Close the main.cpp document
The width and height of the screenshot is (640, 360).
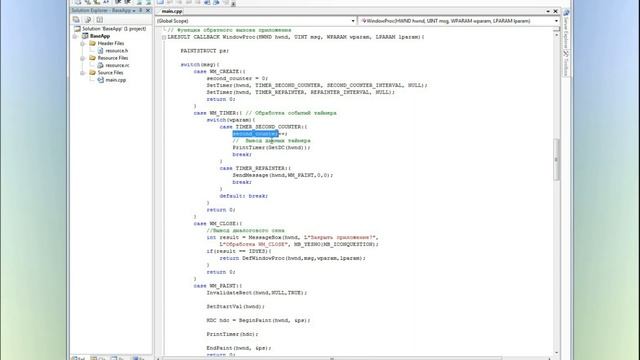pos(556,11)
